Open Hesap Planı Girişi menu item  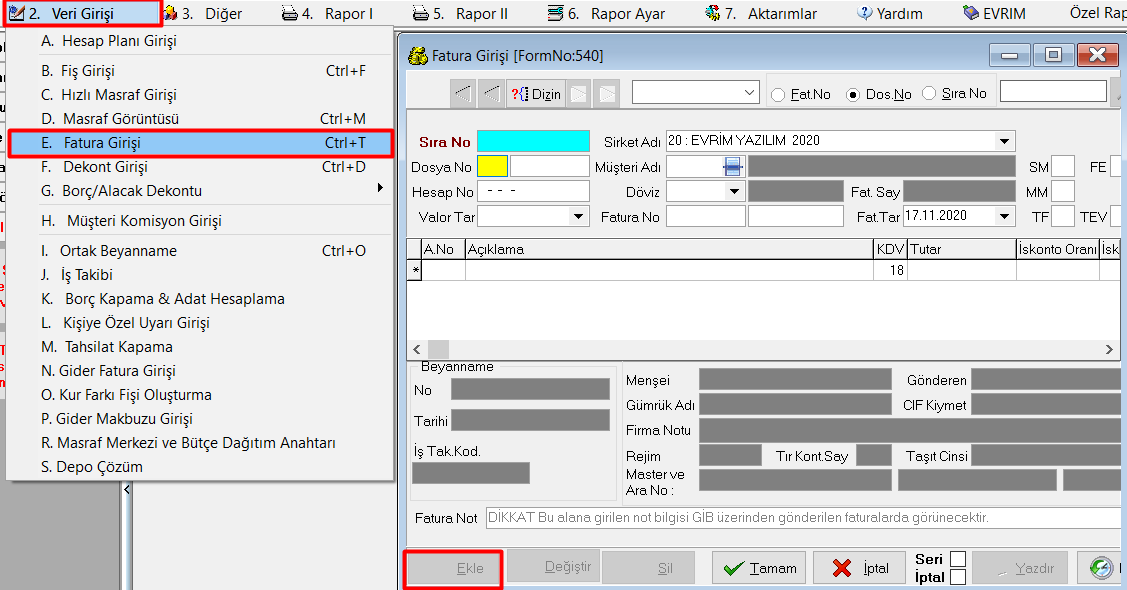coord(201,41)
